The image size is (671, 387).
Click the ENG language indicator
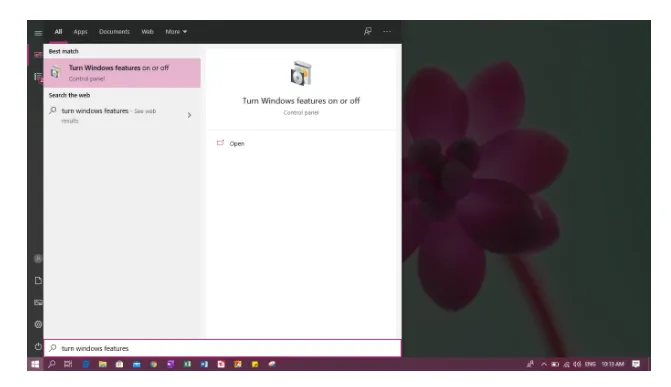[x=591, y=364]
